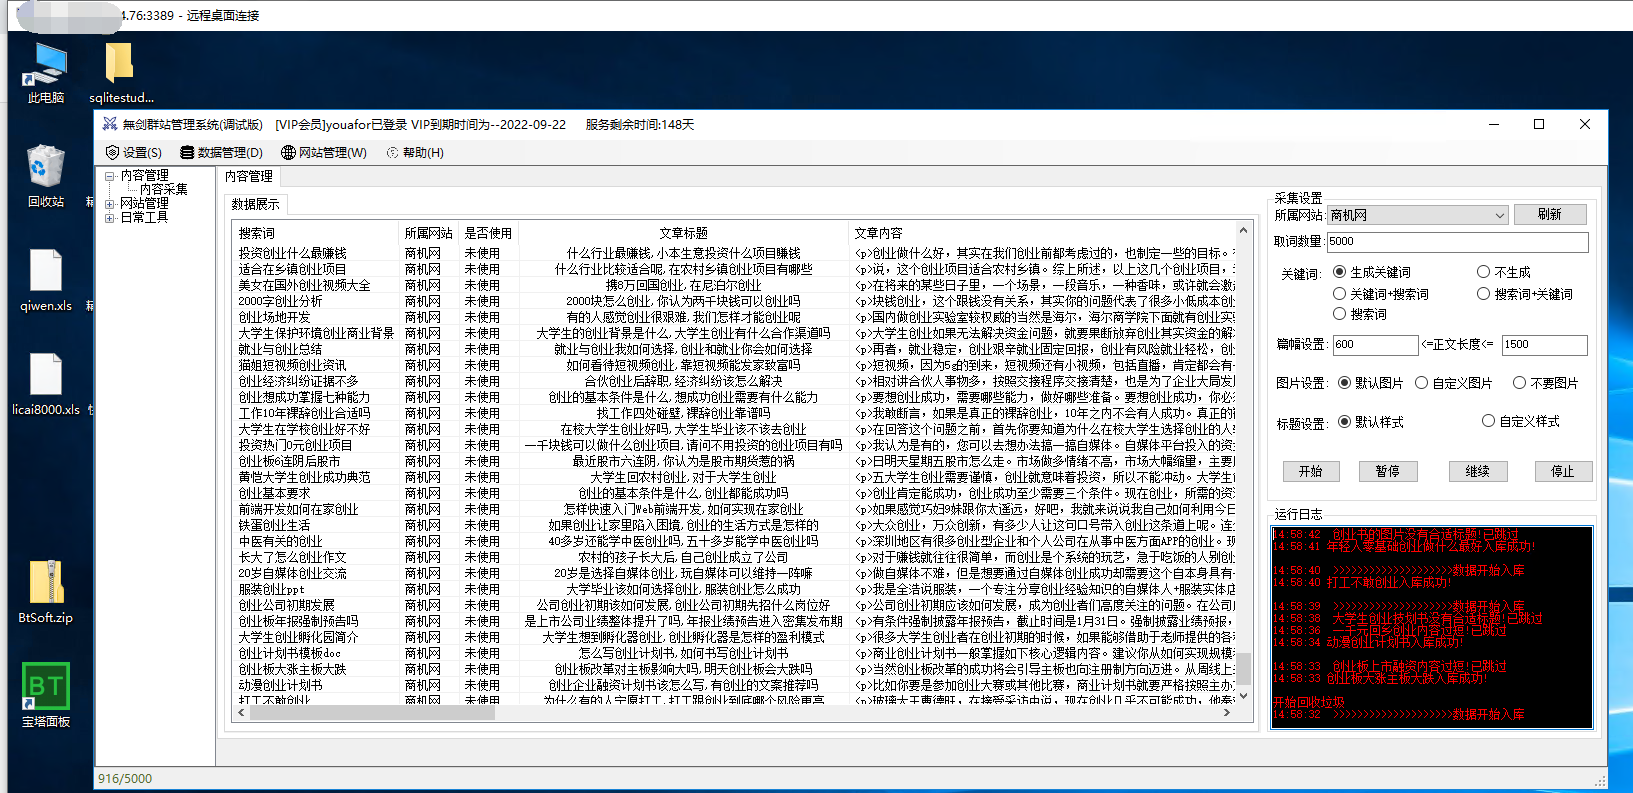Click the table vertical scrollbar down arrow
This screenshot has height=793, width=1633.
click(x=1244, y=695)
